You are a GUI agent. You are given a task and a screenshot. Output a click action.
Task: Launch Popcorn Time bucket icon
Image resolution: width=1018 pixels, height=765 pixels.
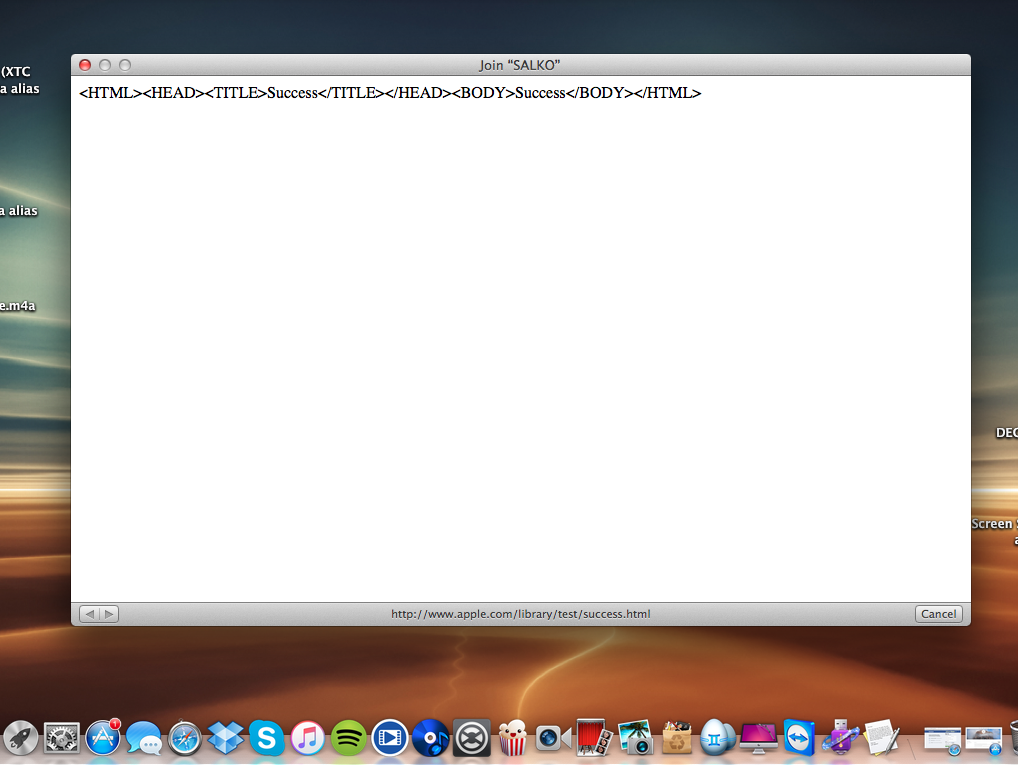(x=513, y=738)
